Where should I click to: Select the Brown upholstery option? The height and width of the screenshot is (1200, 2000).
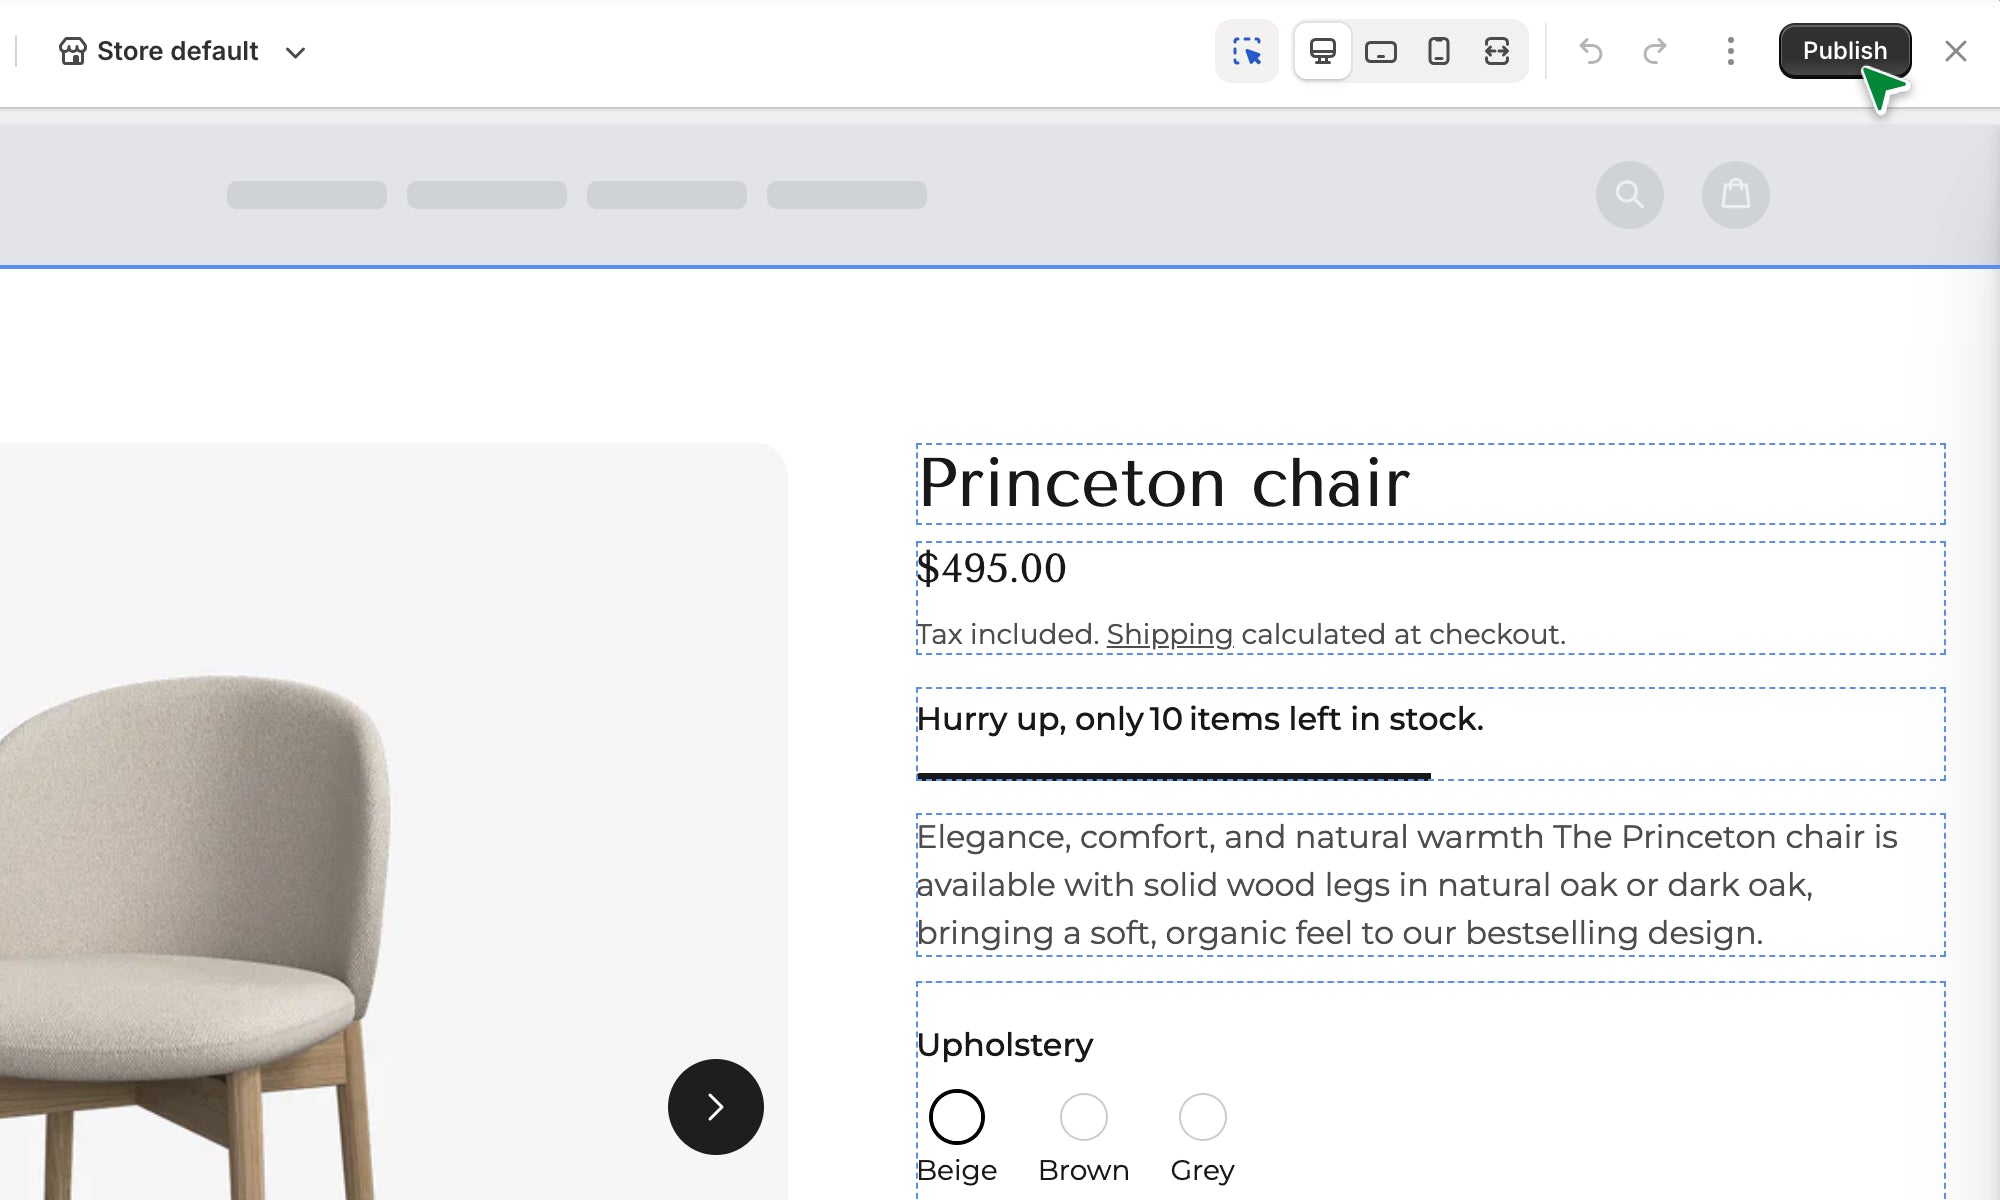(x=1084, y=1117)
